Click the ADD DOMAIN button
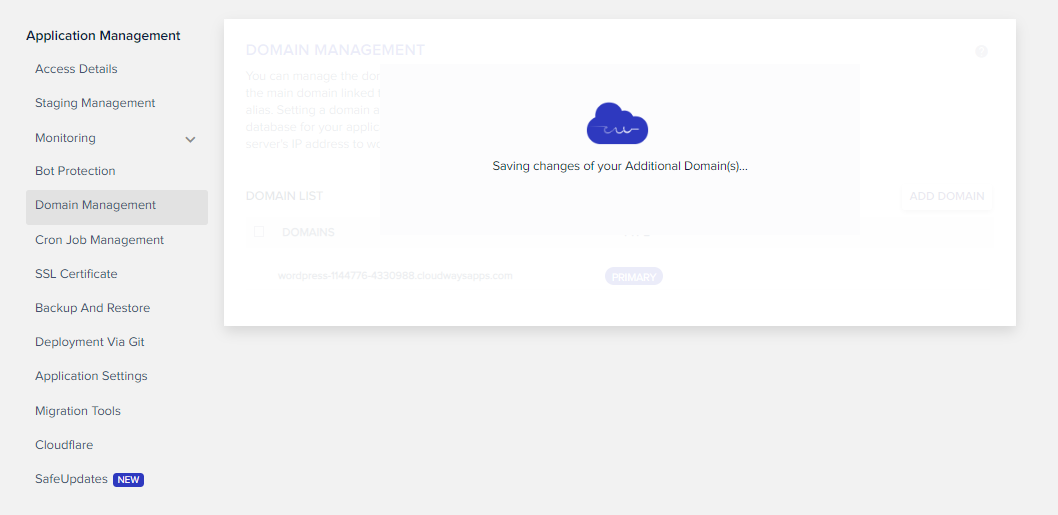The height and width of the screenshot is (515, 1058). [947, 196]
